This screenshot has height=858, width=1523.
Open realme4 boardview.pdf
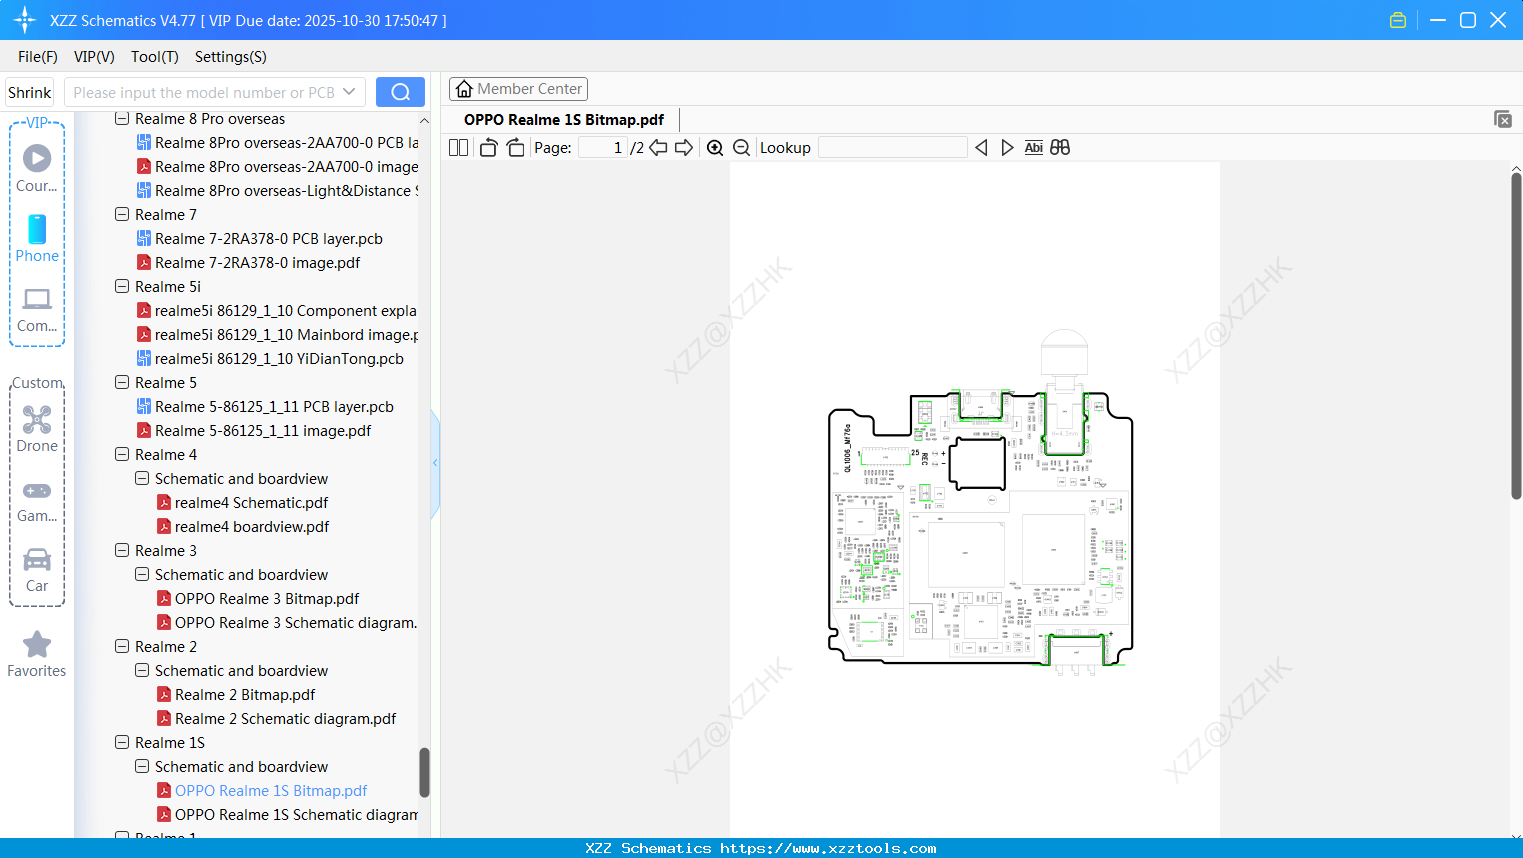[x=243, y=527]
